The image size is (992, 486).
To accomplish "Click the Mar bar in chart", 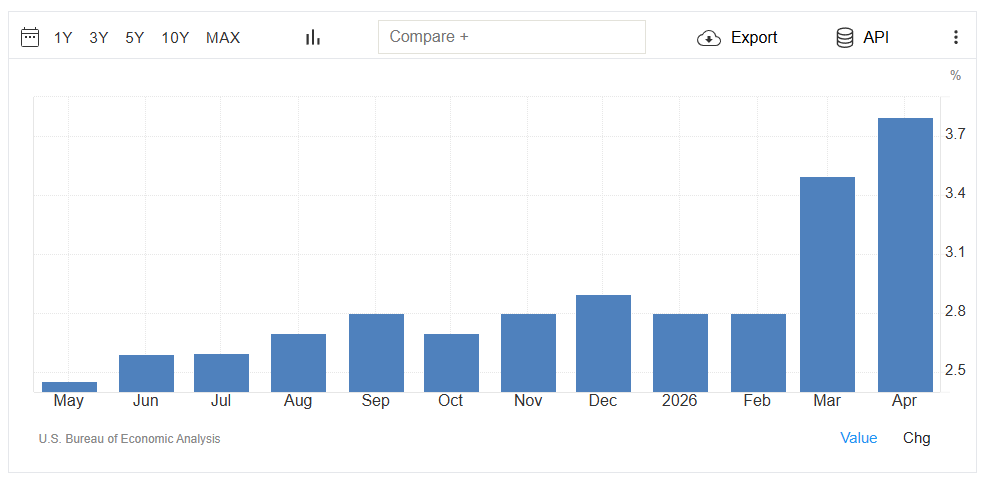I will [828, 285].
